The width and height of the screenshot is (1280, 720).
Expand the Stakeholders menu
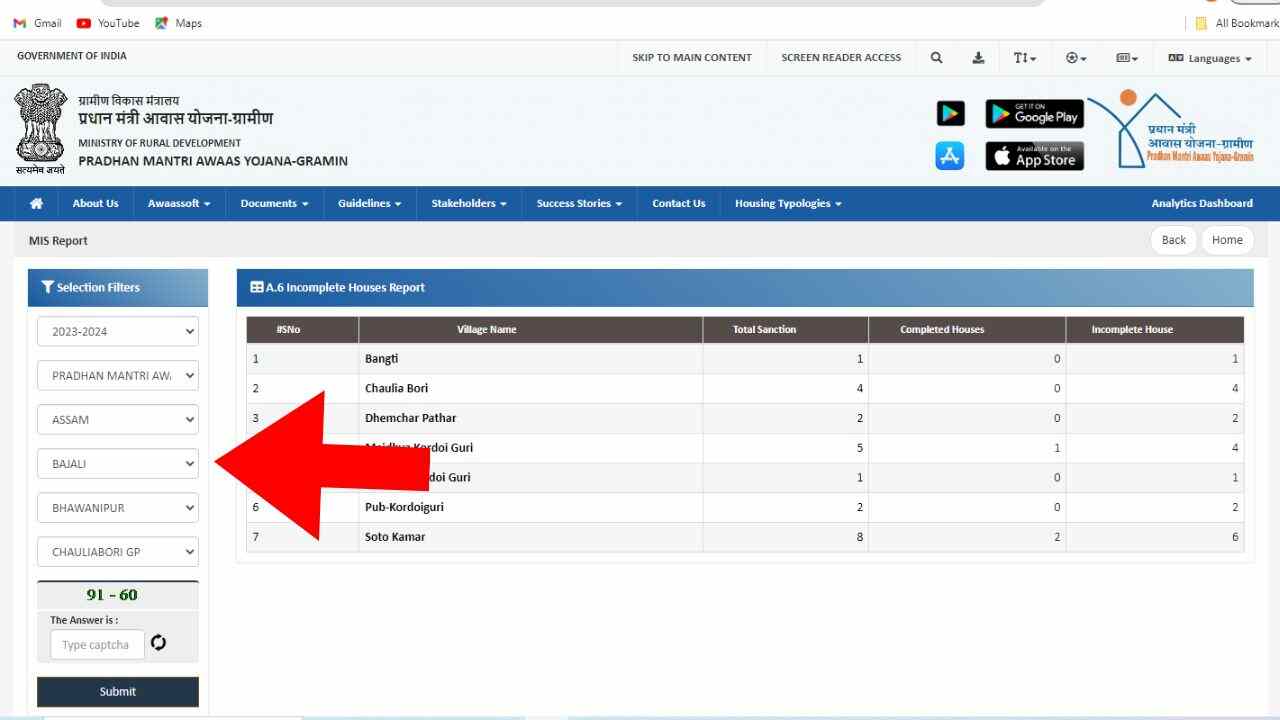[469, 203]
